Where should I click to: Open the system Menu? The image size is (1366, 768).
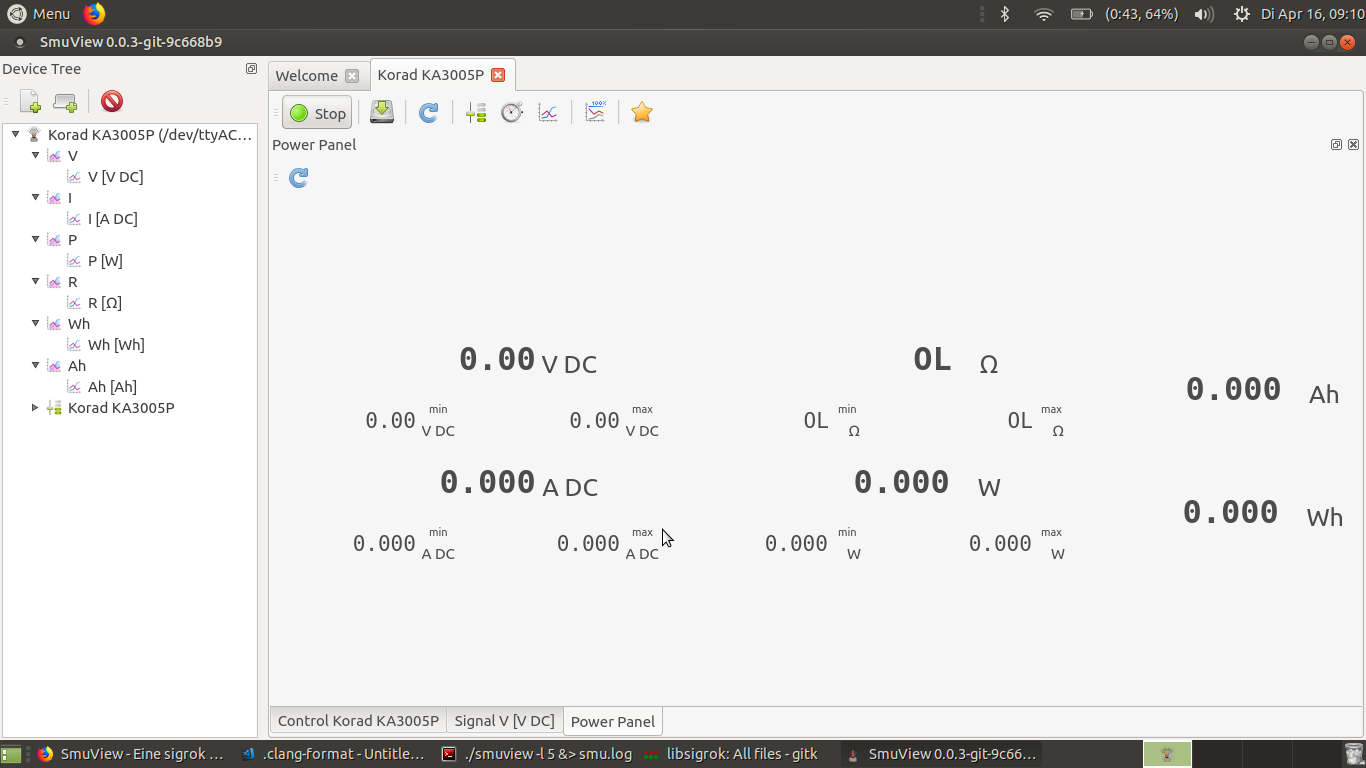[39, 14]
